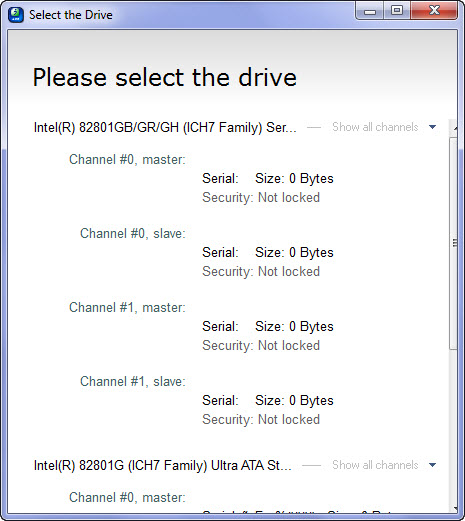Click the scrollbar track below the thumb

tap(454, 427)
